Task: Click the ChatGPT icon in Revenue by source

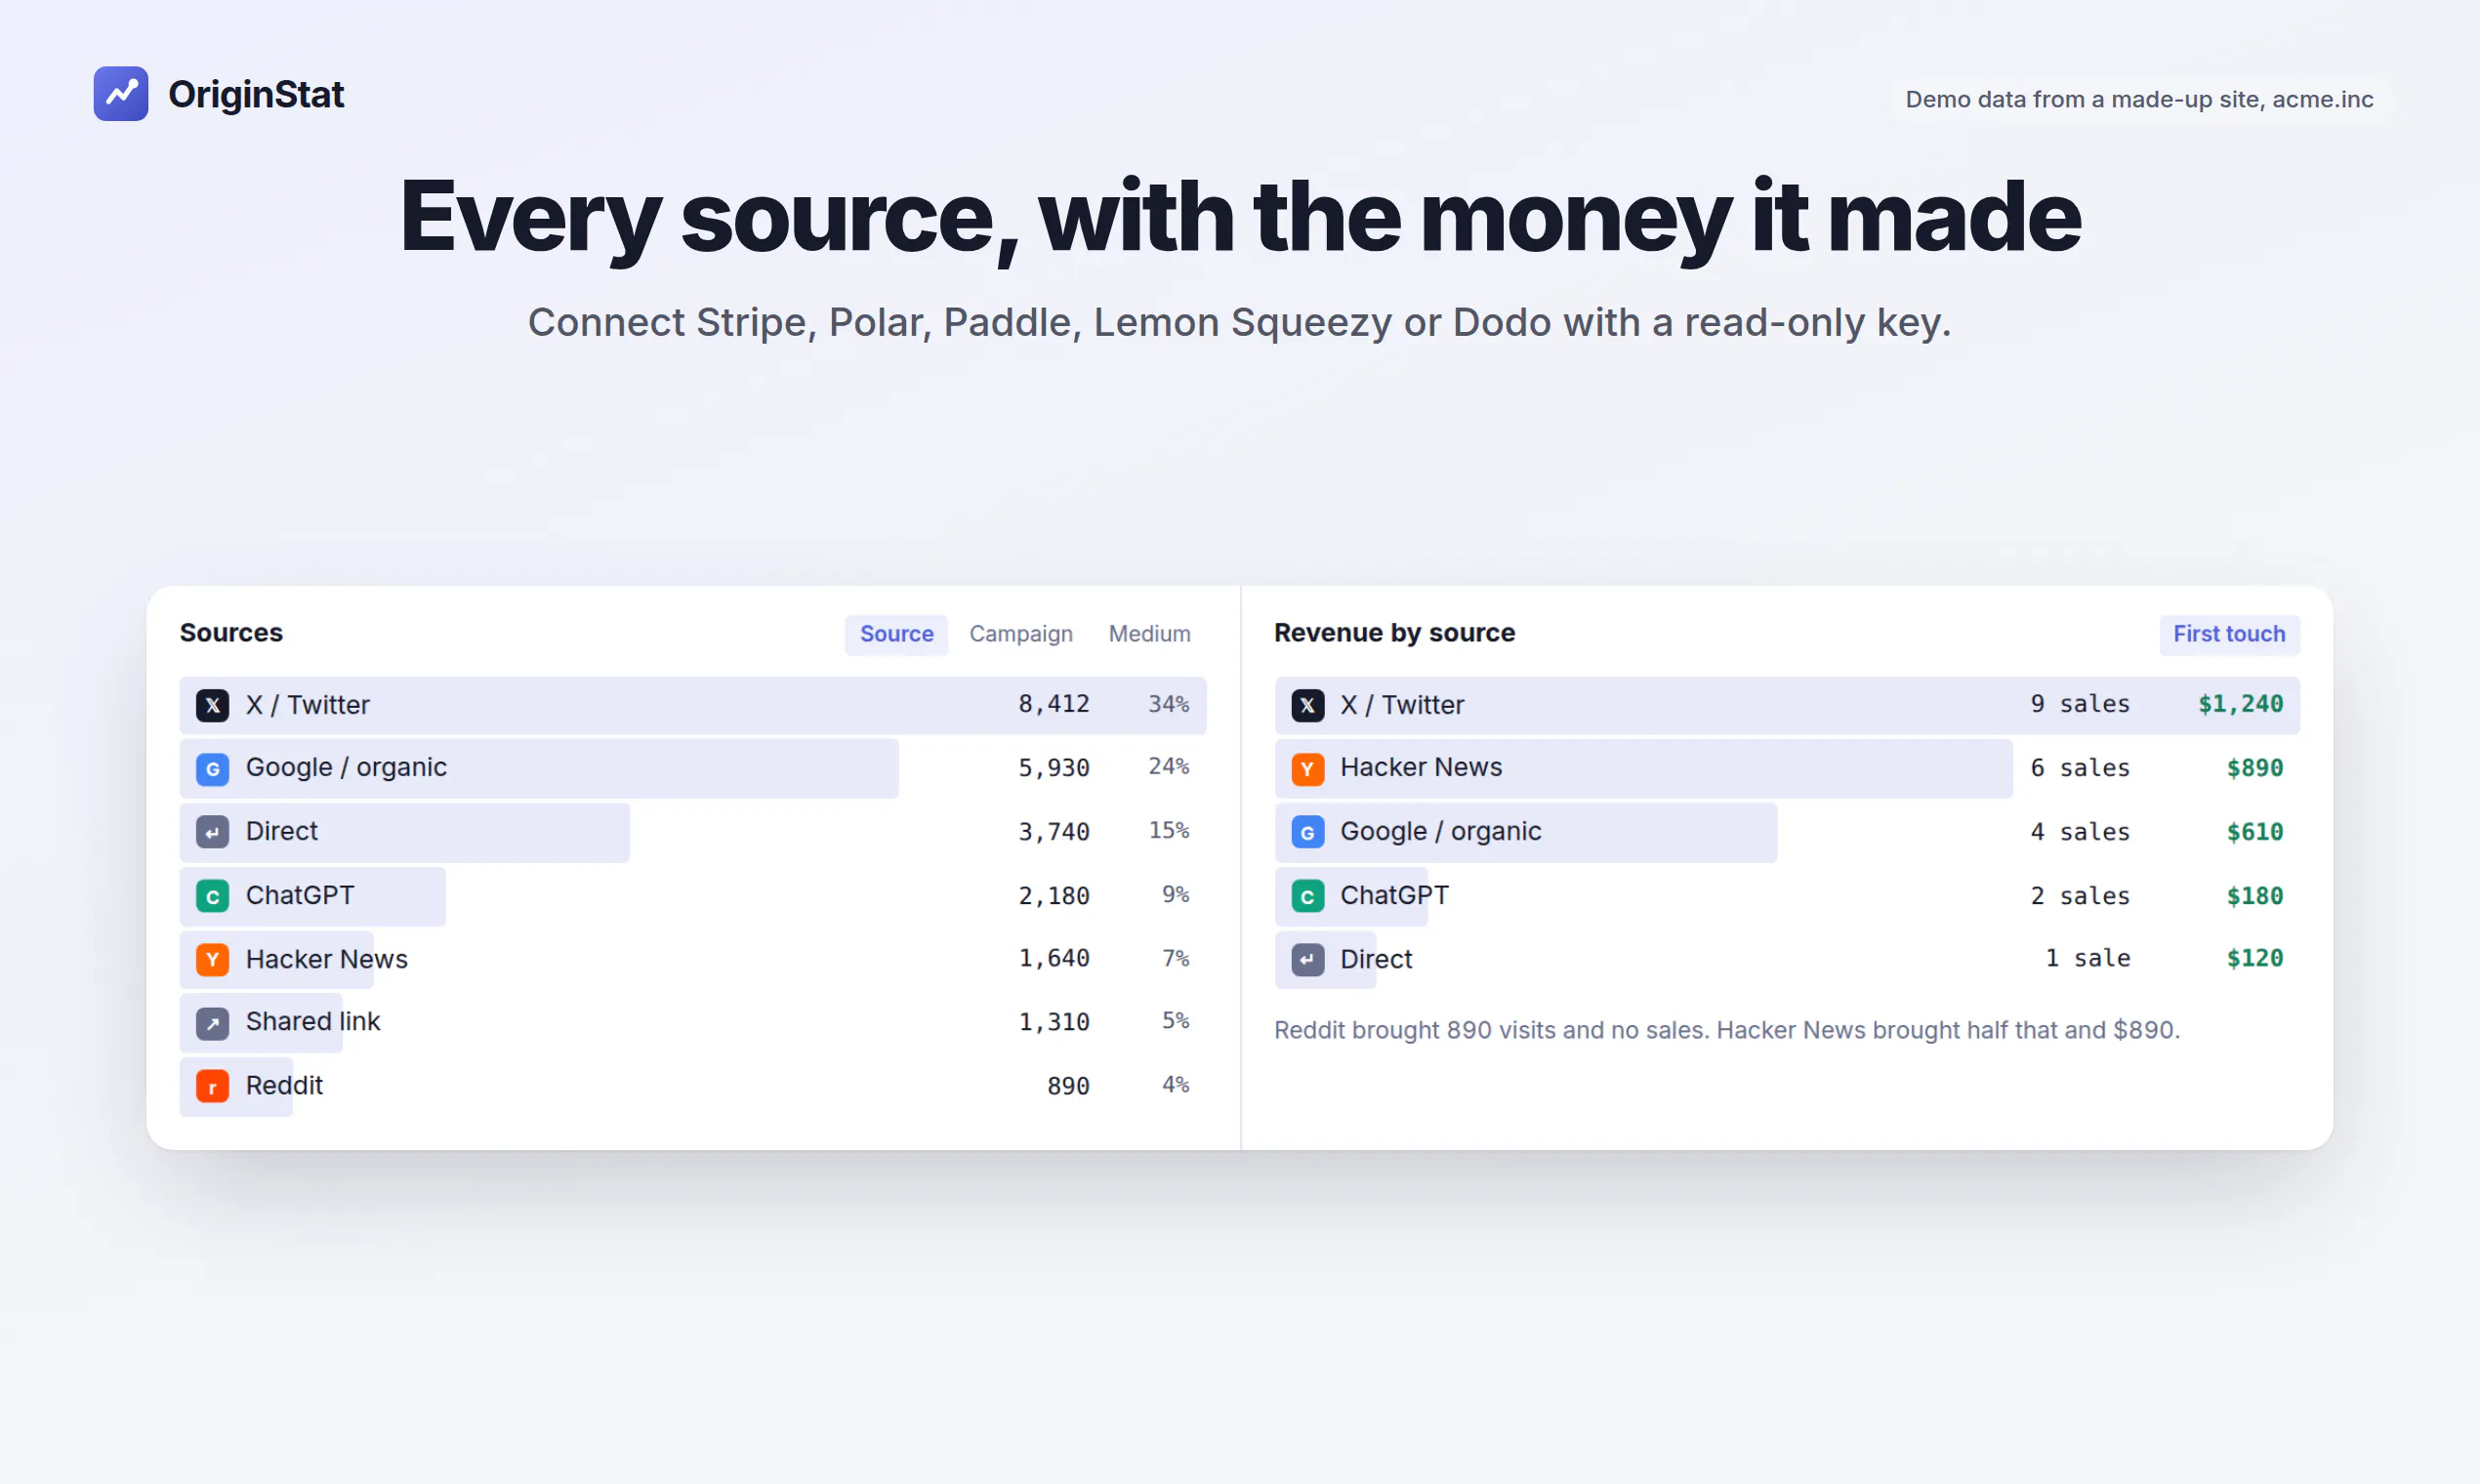Action: tap(1307, 896)
